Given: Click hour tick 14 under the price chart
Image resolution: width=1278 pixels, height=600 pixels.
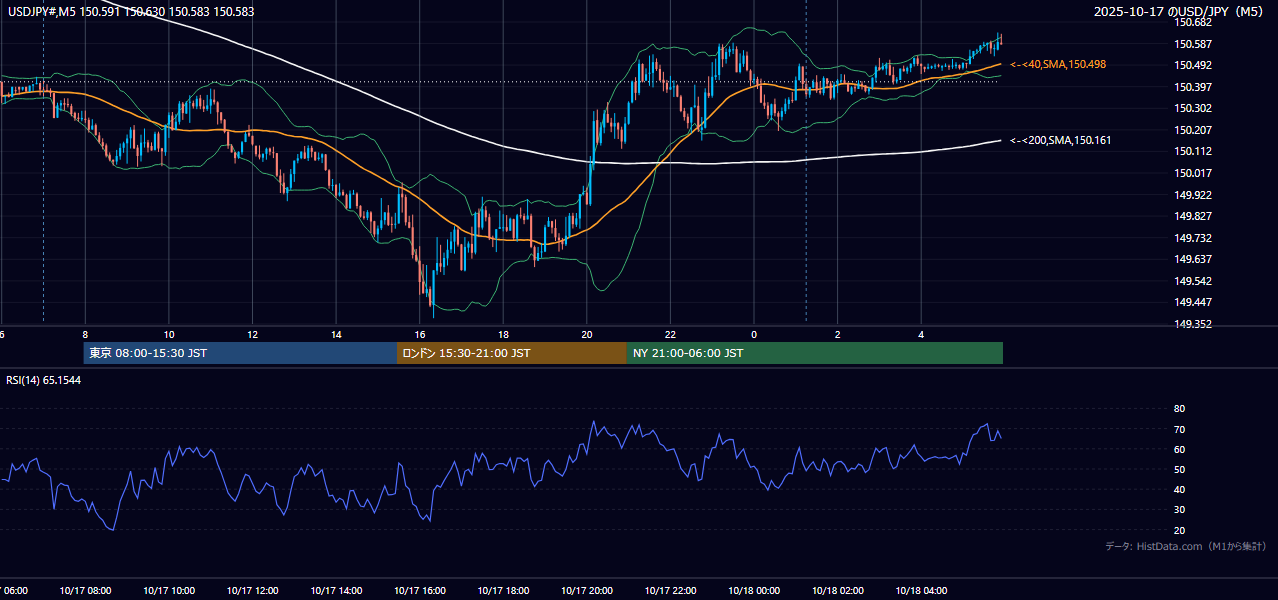Looking at the screenshot, I should pos(336,334).
